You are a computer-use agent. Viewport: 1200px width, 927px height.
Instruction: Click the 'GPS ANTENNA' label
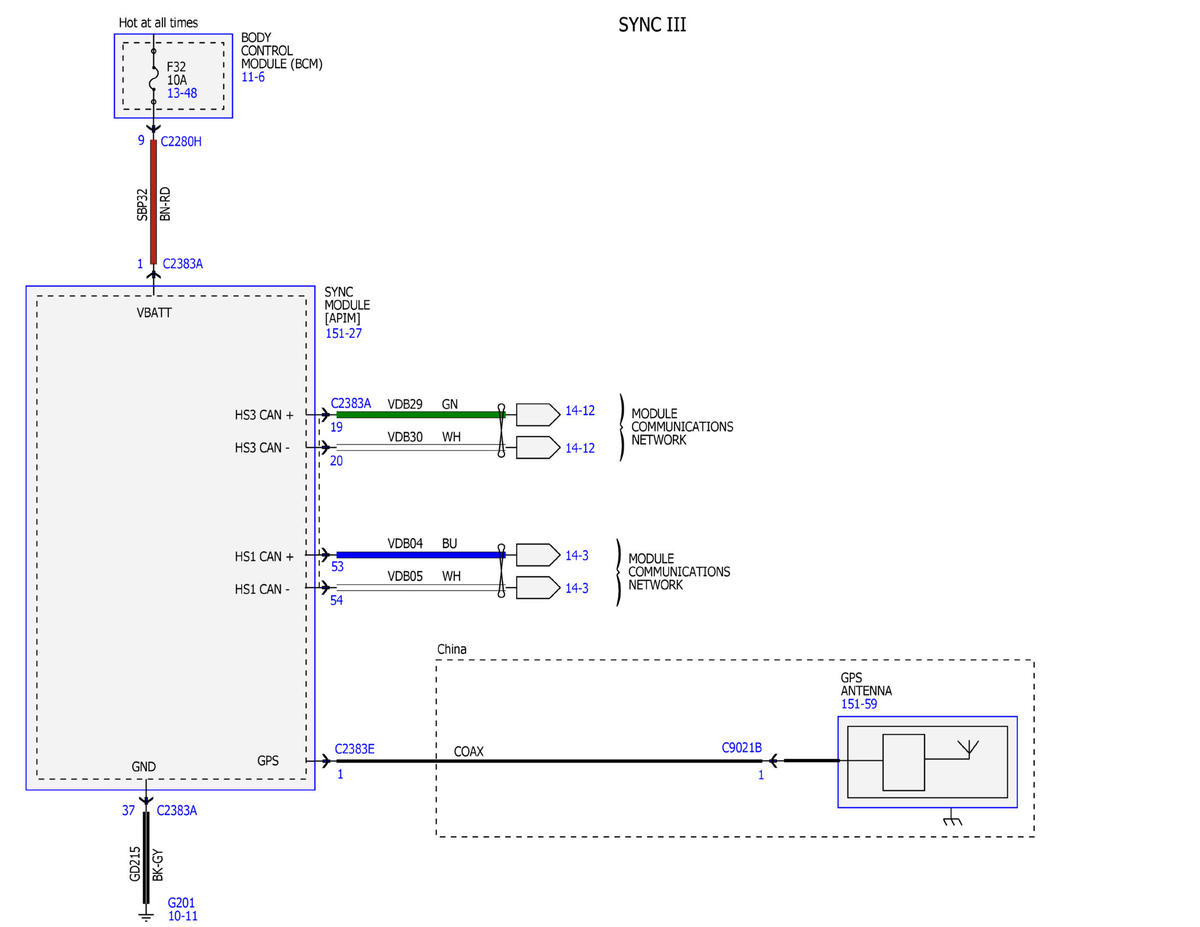click(866, 684)
